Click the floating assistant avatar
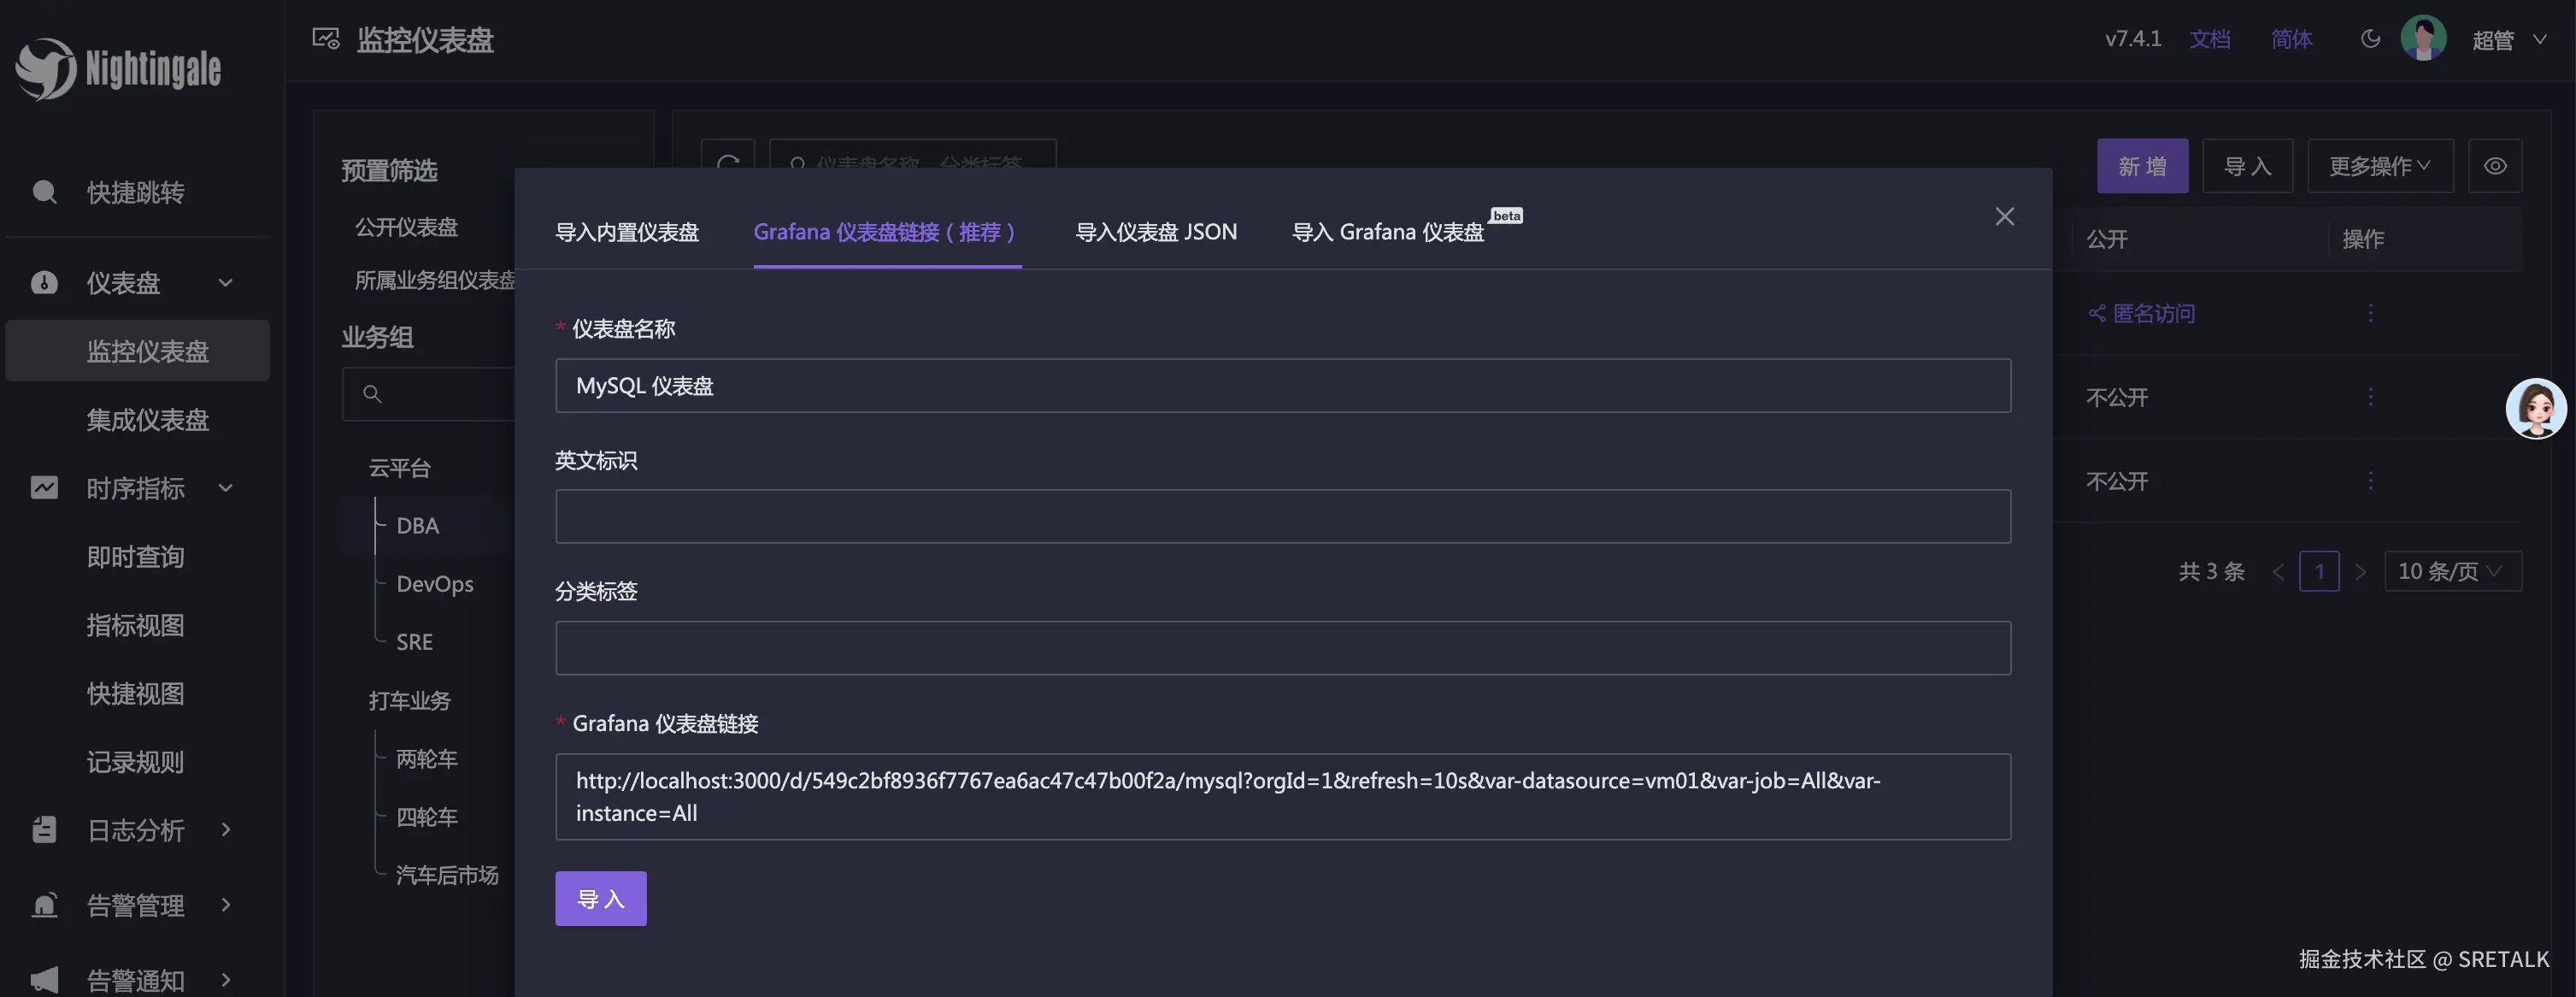 (2535, 408)
